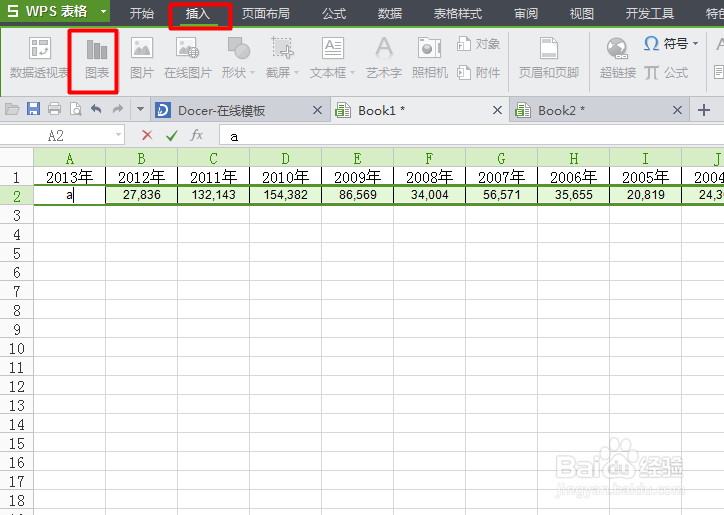Insert WordArt using 艺术字

tap(384, 59)
